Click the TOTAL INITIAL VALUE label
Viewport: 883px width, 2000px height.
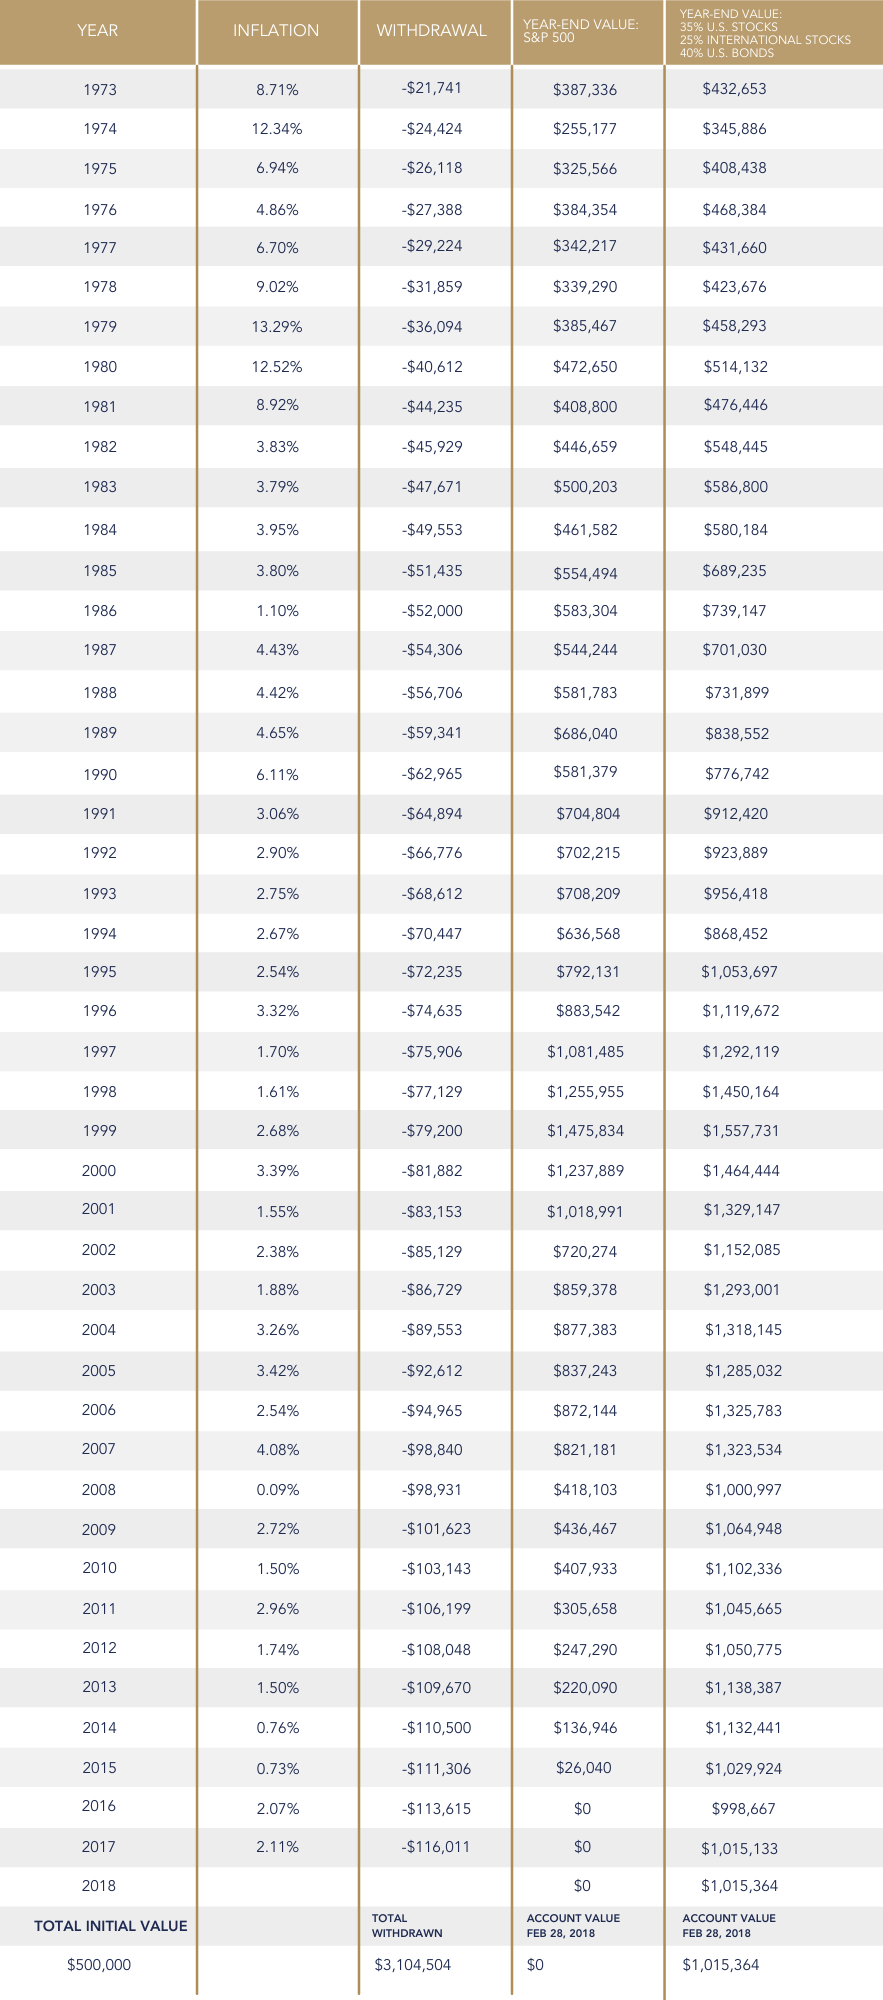point(110,1926)
